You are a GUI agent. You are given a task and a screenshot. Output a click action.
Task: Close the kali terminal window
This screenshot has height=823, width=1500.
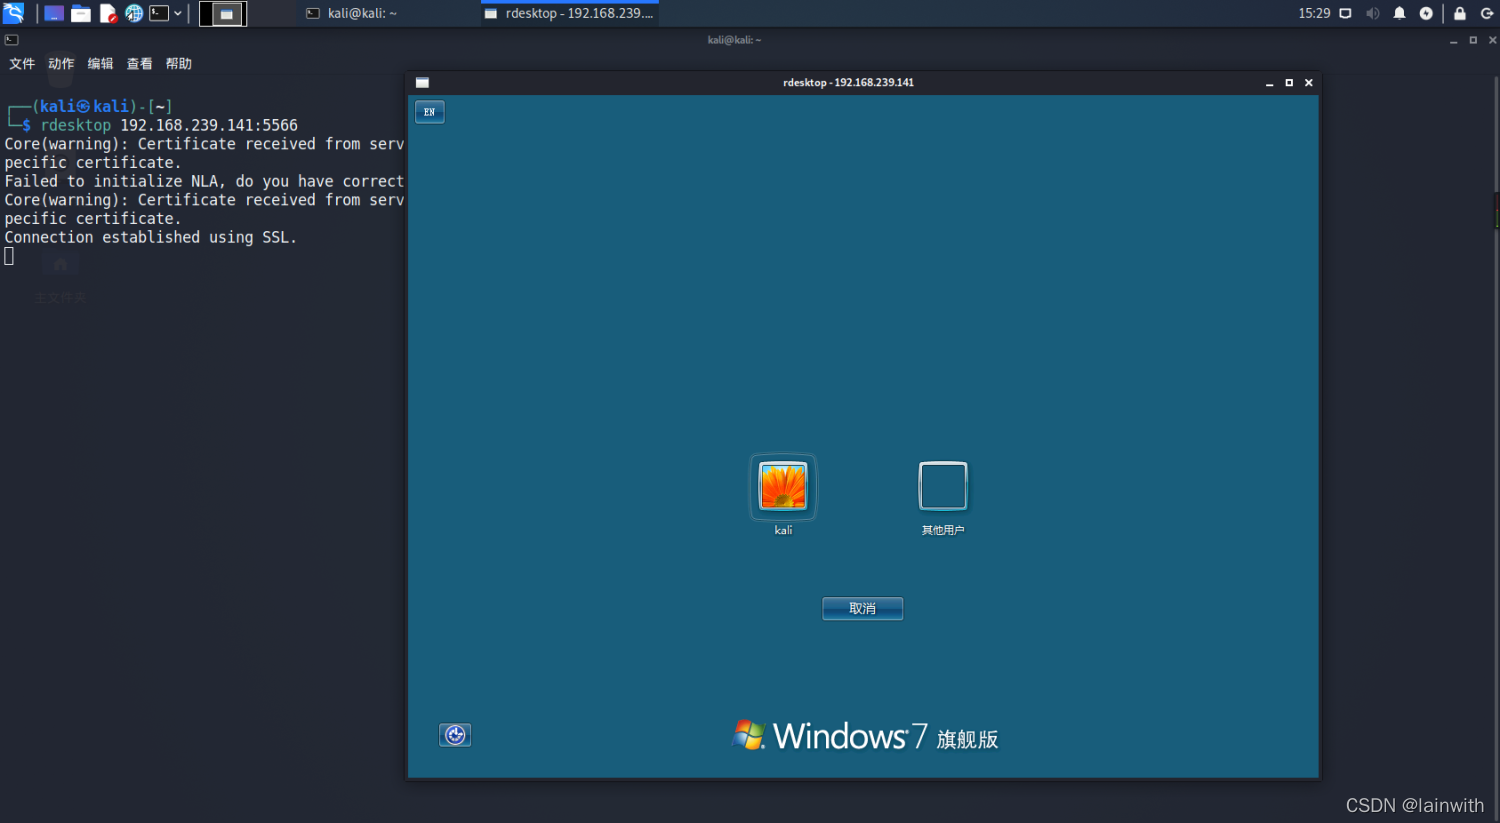(x=1492, y=41)
